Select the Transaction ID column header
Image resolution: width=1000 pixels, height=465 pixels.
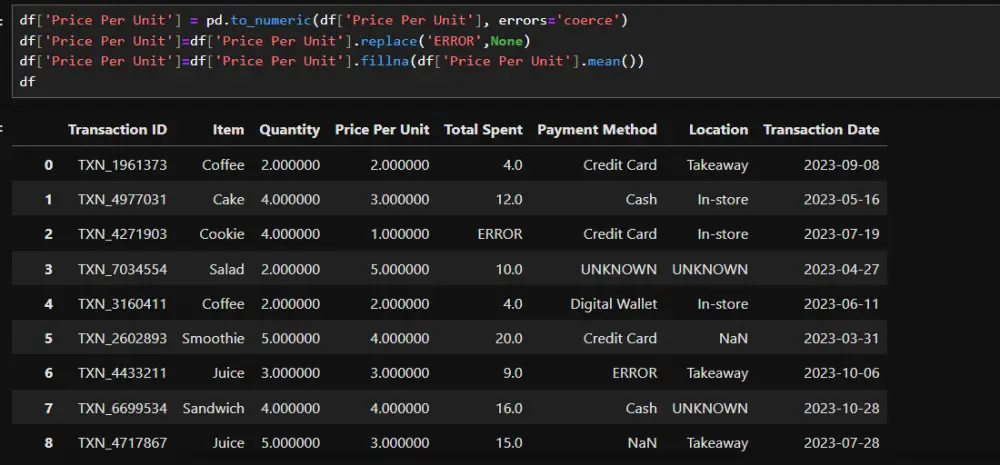[117, 129]
